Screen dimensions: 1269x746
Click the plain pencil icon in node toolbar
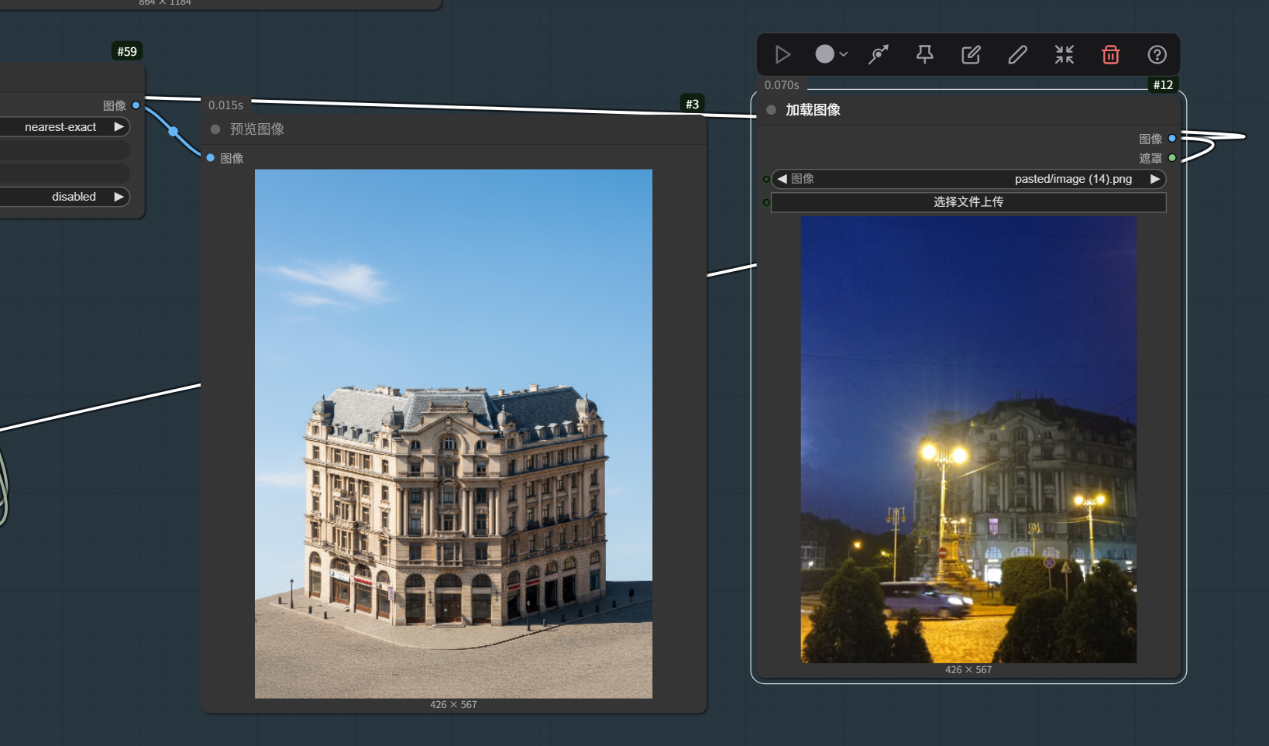point(1017,55)
